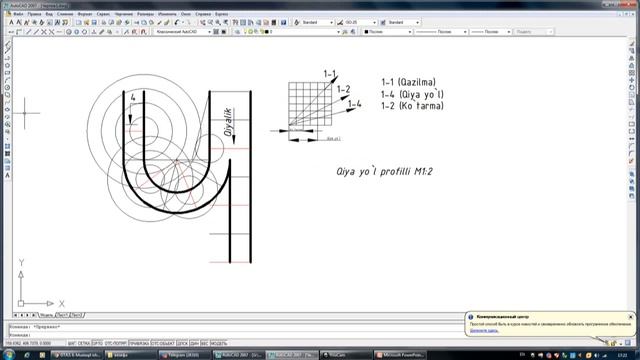
Task: Close the Communication Center notification balloon
Action: click(631, 317)
